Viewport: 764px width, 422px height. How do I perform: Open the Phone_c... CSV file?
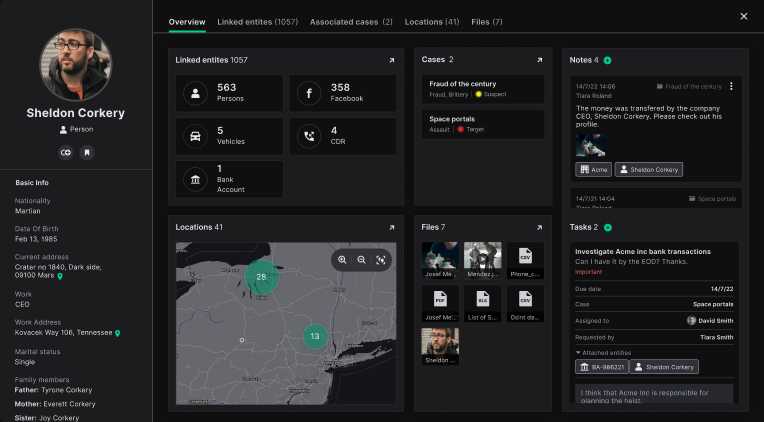[x=525, y=261]
